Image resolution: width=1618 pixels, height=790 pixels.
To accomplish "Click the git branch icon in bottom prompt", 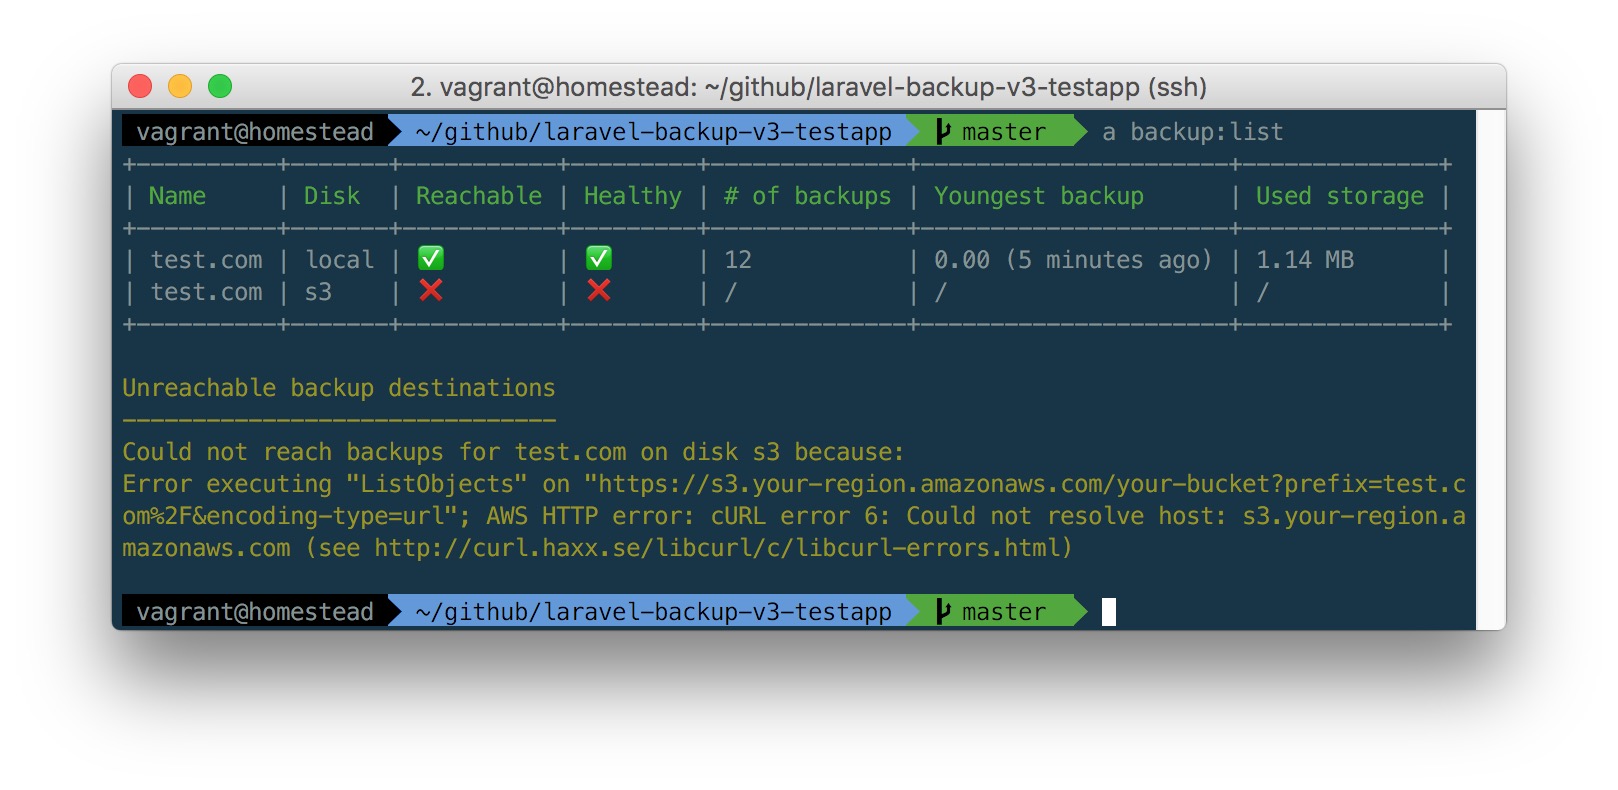I will click(x=943, y=612).
